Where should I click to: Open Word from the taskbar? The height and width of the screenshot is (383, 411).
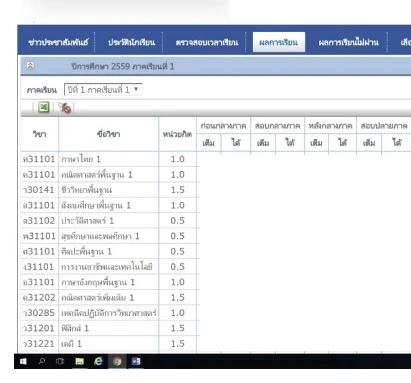tap(136, 361)
